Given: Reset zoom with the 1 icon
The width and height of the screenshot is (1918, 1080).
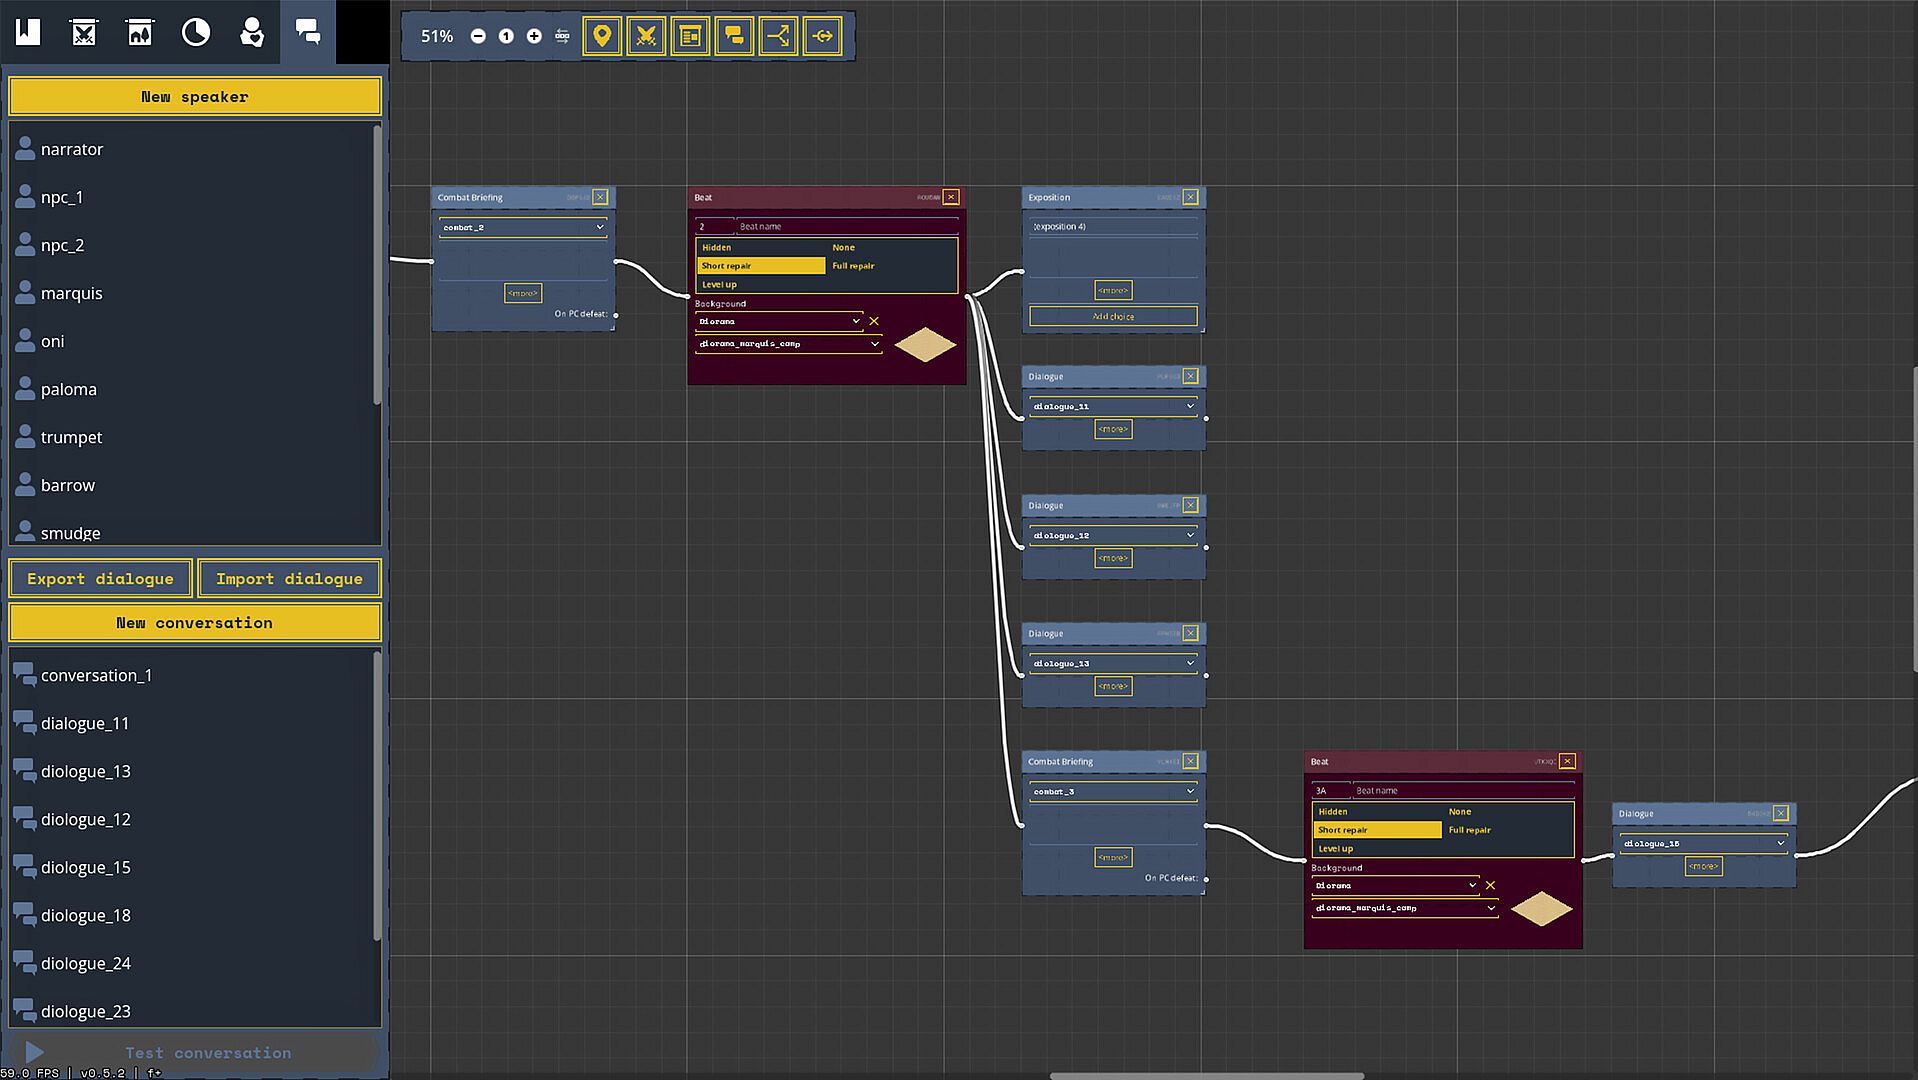Looking at the screenshot, I should tap(506, 36).
